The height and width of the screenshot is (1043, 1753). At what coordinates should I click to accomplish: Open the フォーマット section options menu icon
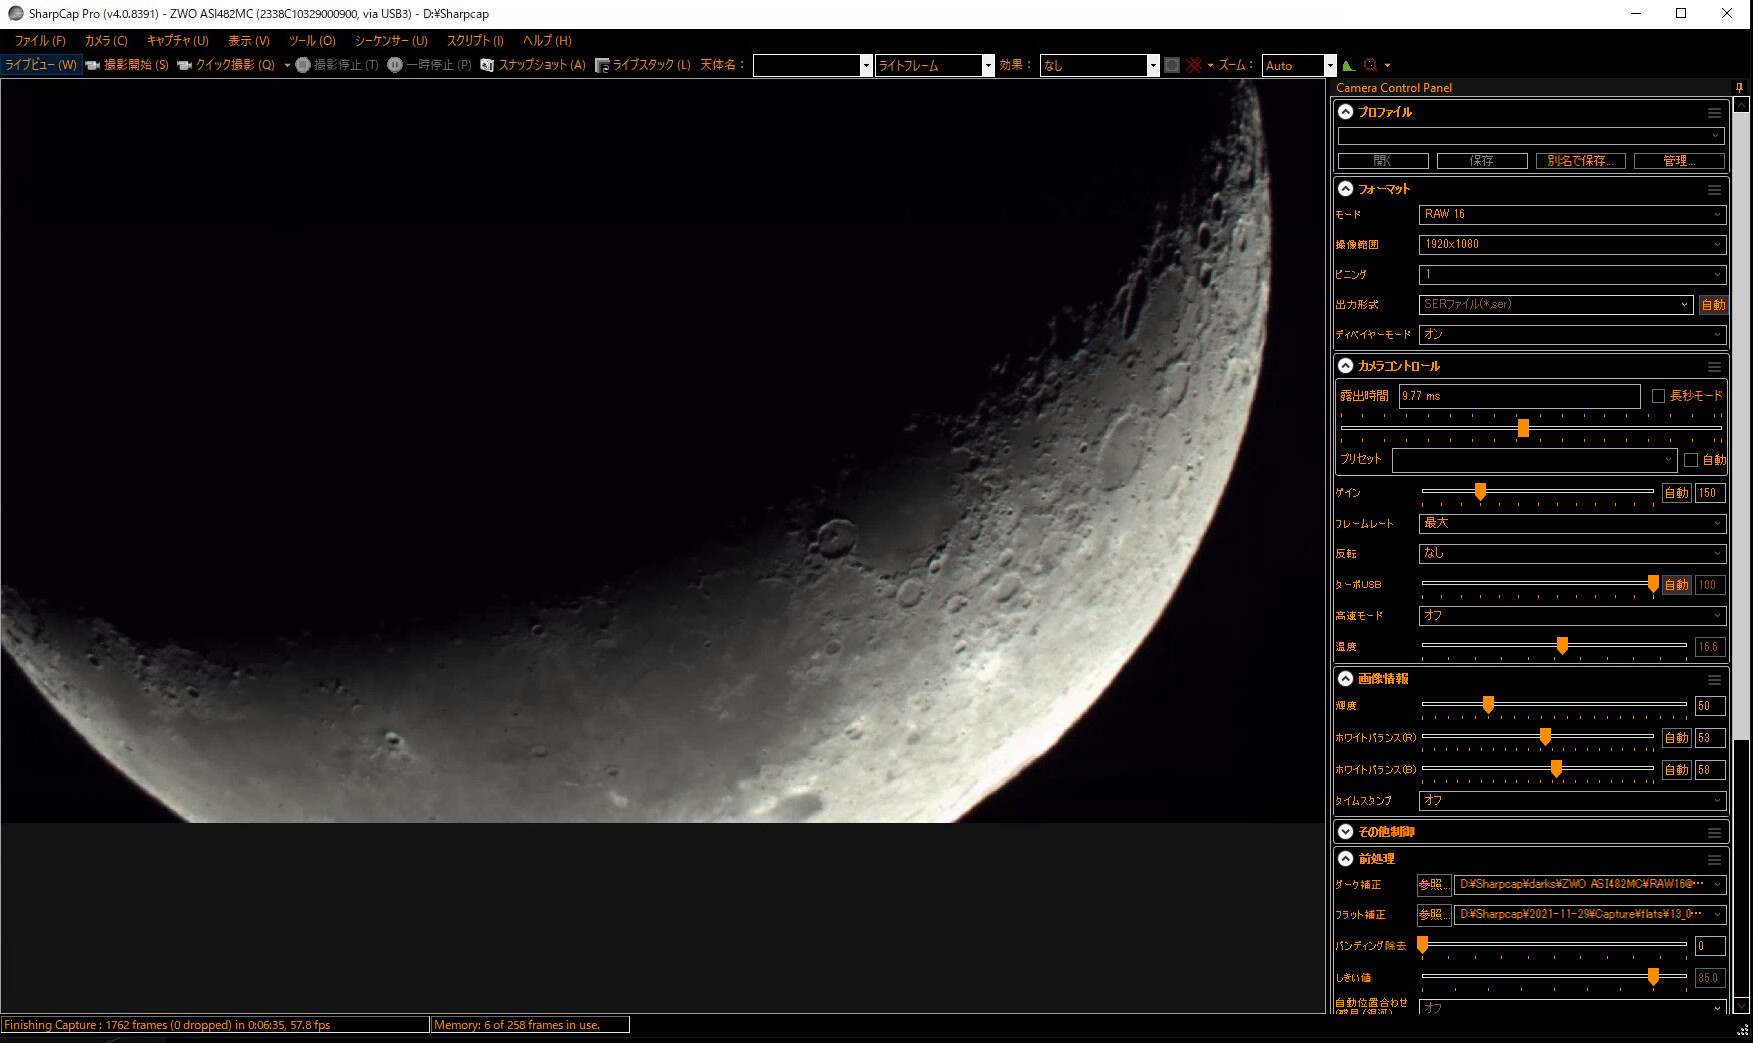[x=1714, y=189]
